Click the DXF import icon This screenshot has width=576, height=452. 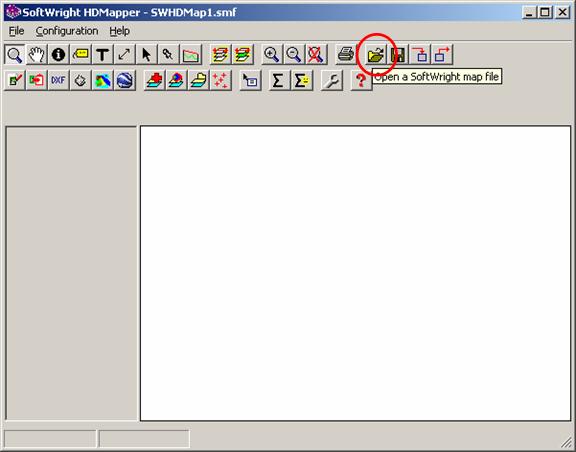(58, 80)
